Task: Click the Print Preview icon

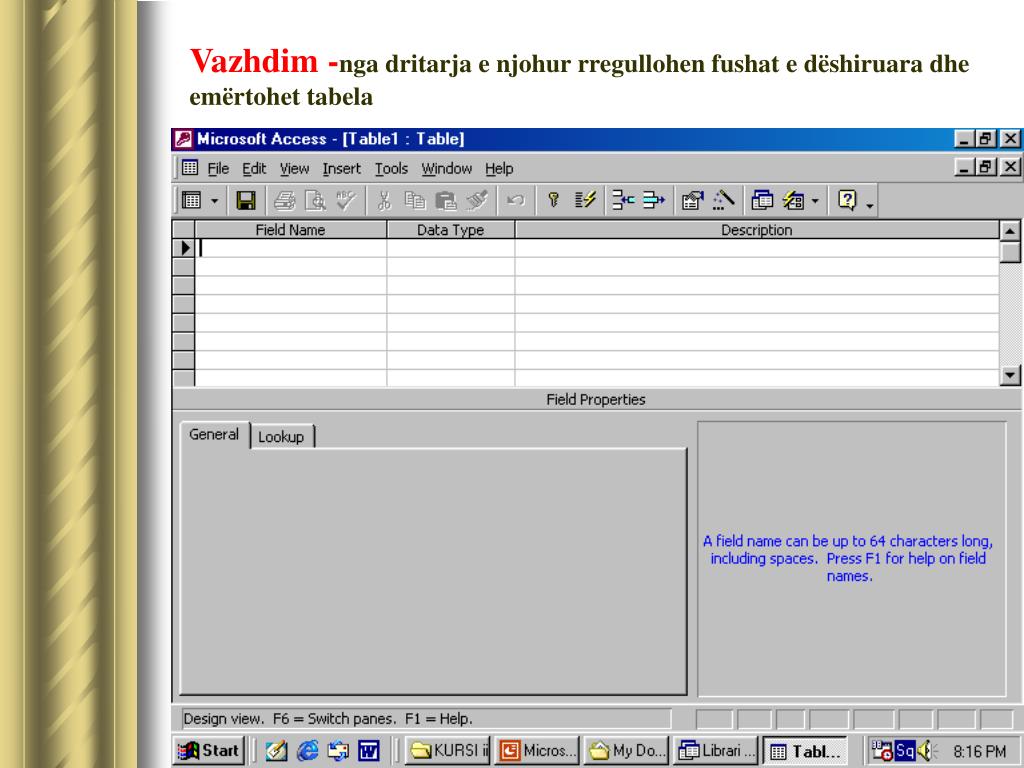Action: tap(315, 200)
